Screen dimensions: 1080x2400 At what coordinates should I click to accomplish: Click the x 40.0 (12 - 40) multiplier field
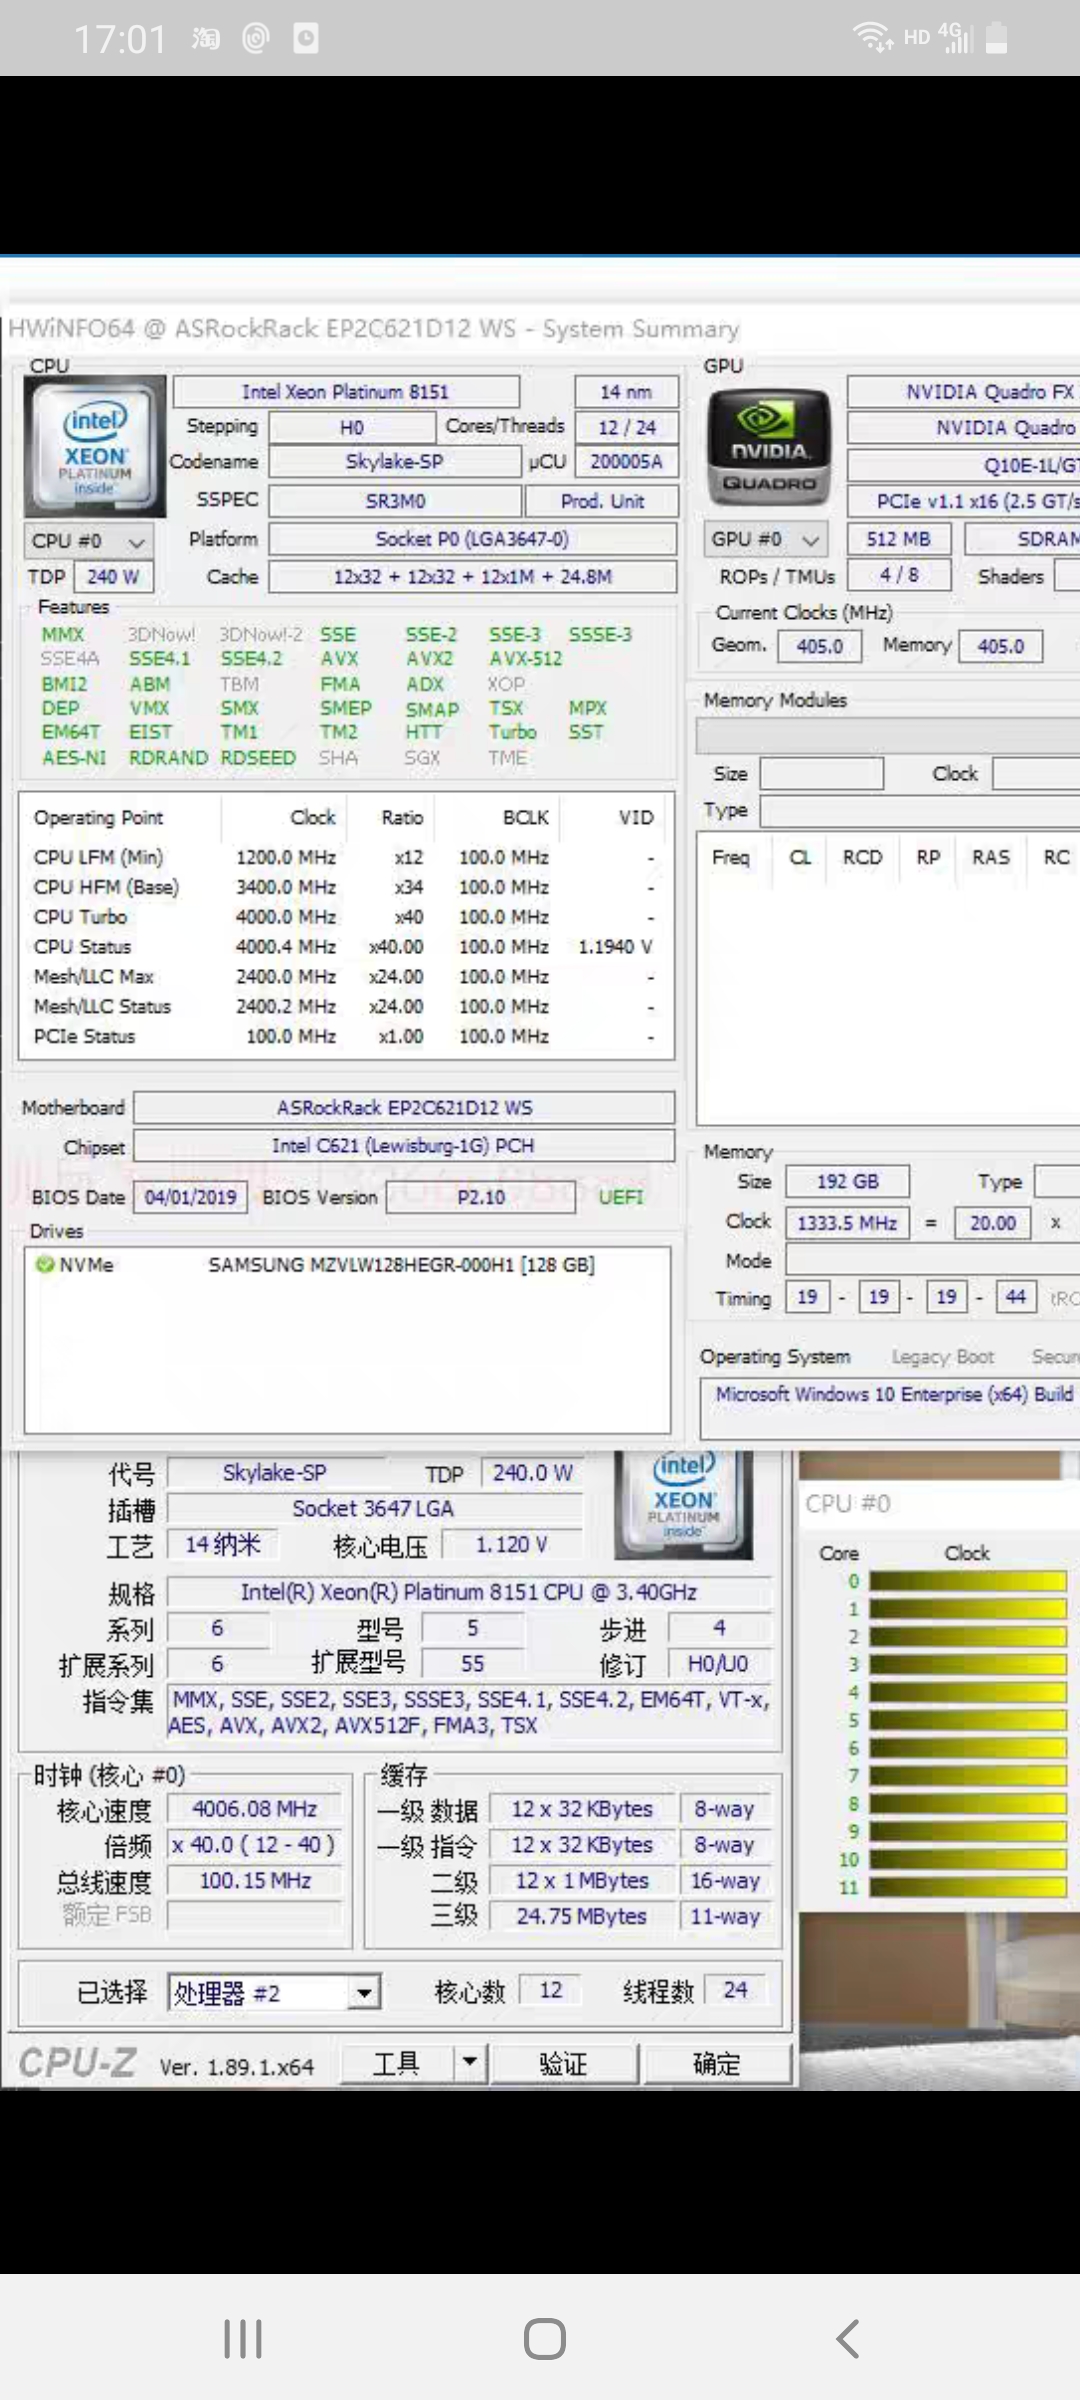255,1844
